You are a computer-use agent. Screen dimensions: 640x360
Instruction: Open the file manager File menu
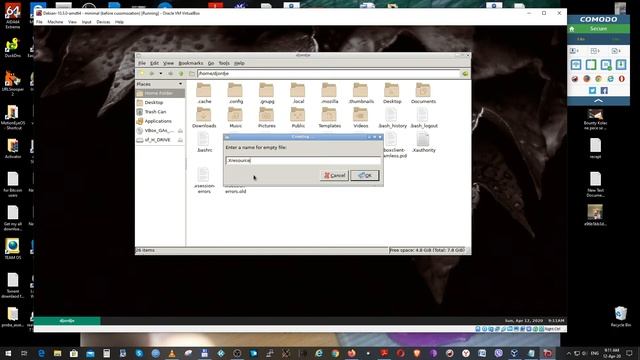(142, 63)
